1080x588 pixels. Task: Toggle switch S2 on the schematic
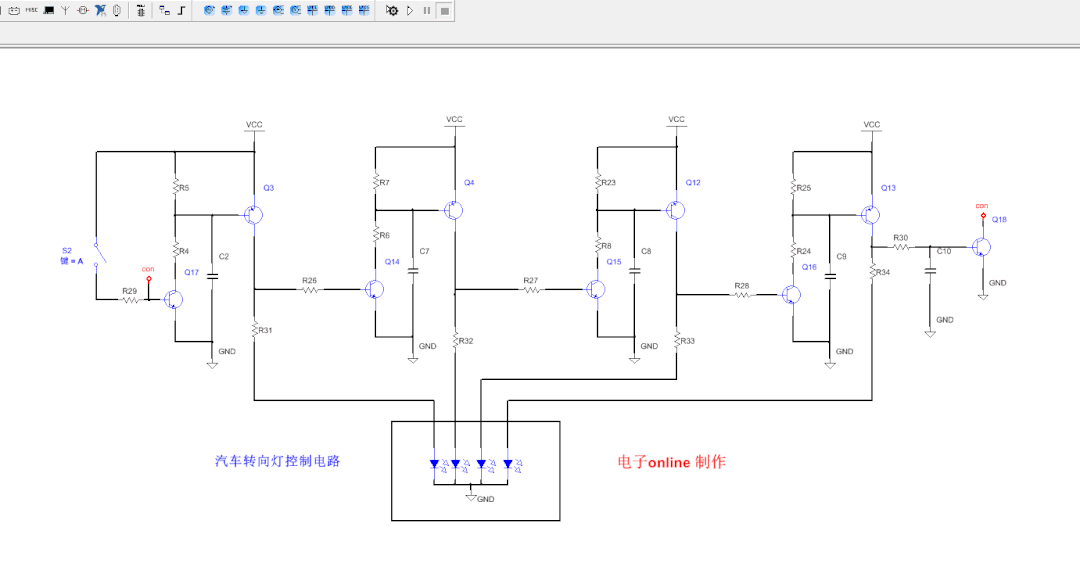pyautogui.click(x=96, y=255)
